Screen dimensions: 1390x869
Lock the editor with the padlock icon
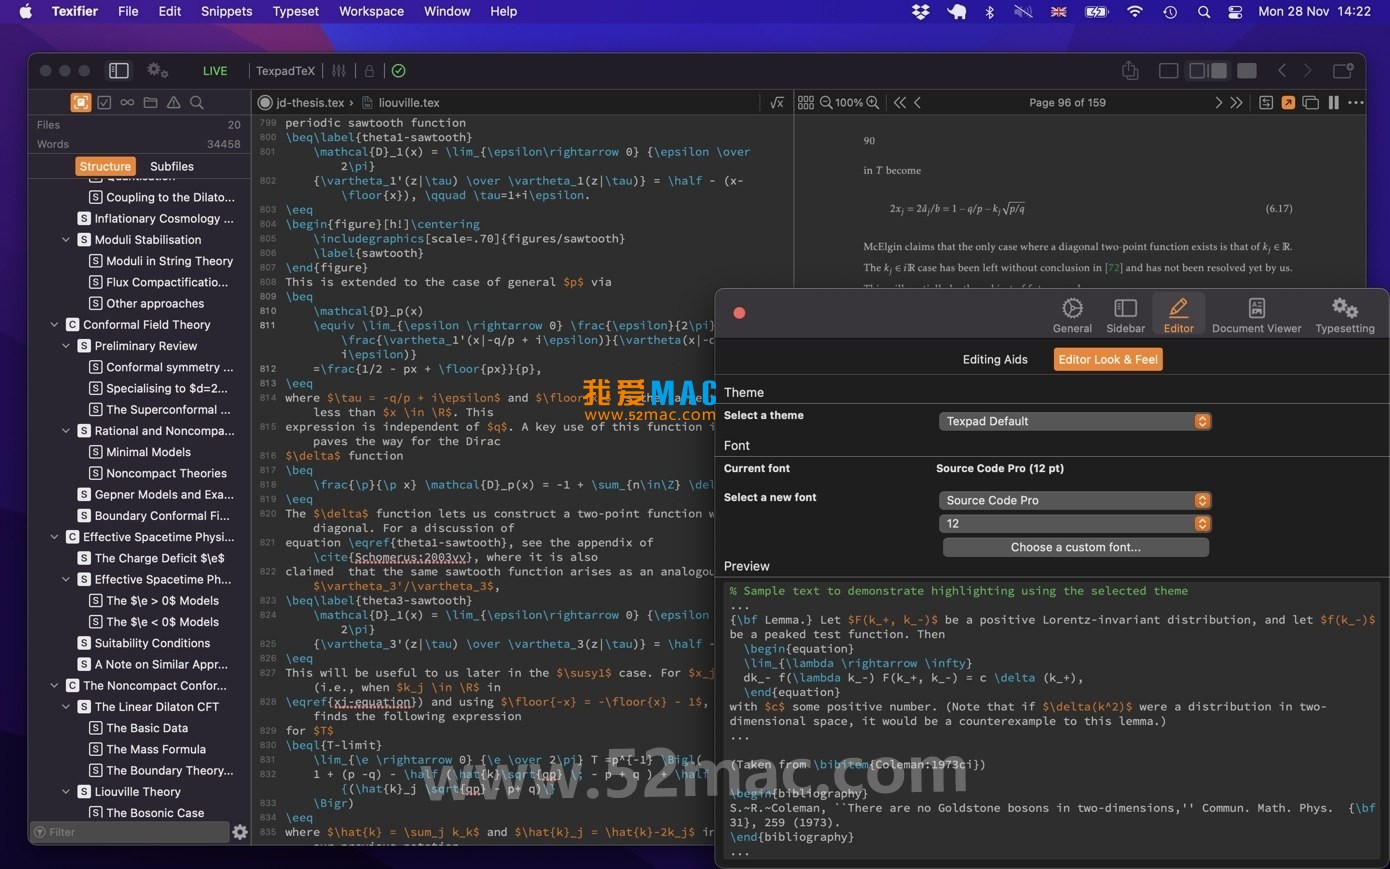pos(368,70)
